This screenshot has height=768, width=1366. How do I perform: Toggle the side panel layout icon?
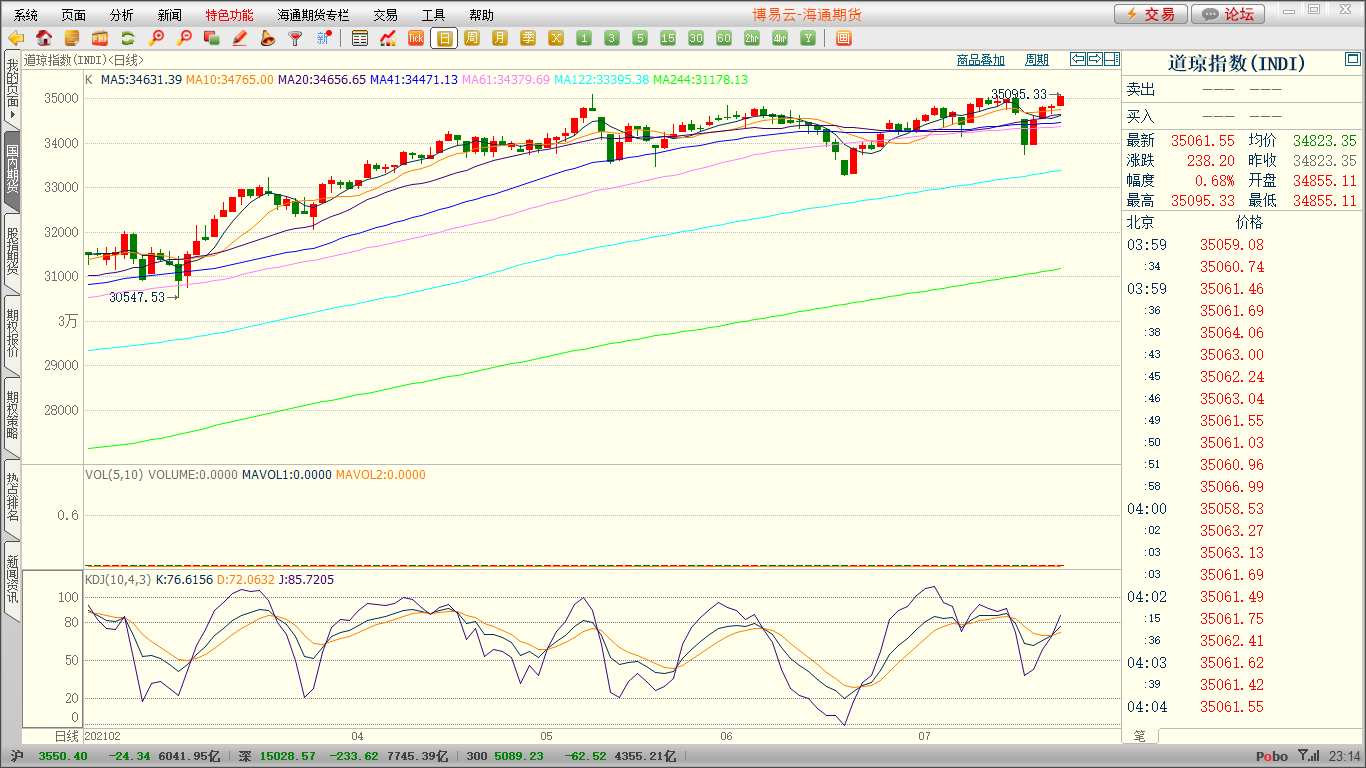(x=1112, y=59)
